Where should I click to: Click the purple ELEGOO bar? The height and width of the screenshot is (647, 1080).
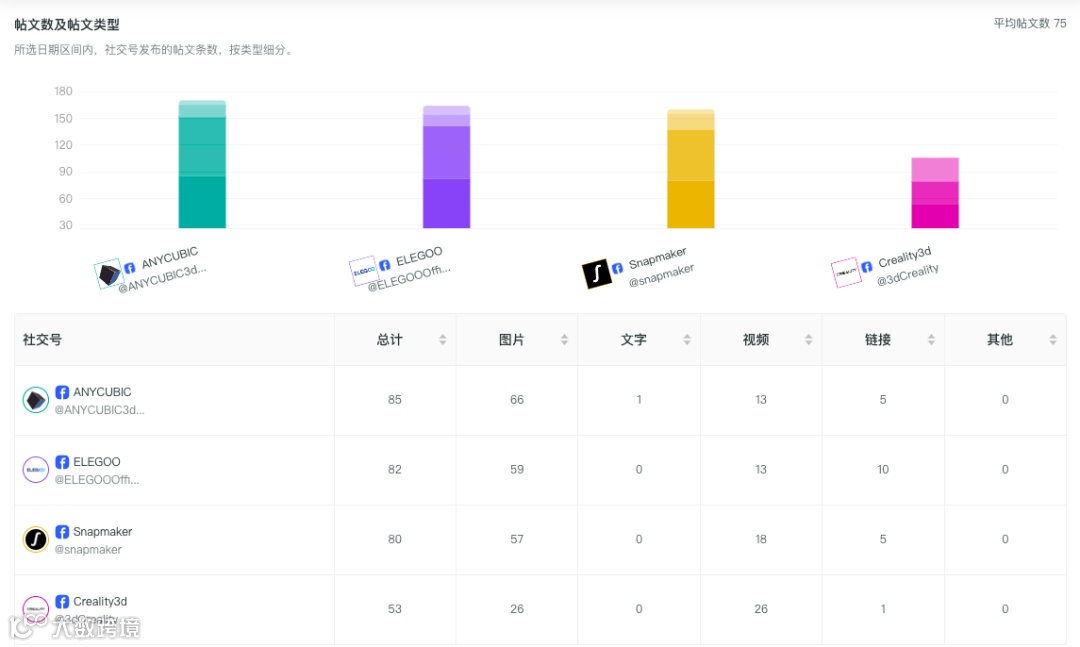click(446, 167)
